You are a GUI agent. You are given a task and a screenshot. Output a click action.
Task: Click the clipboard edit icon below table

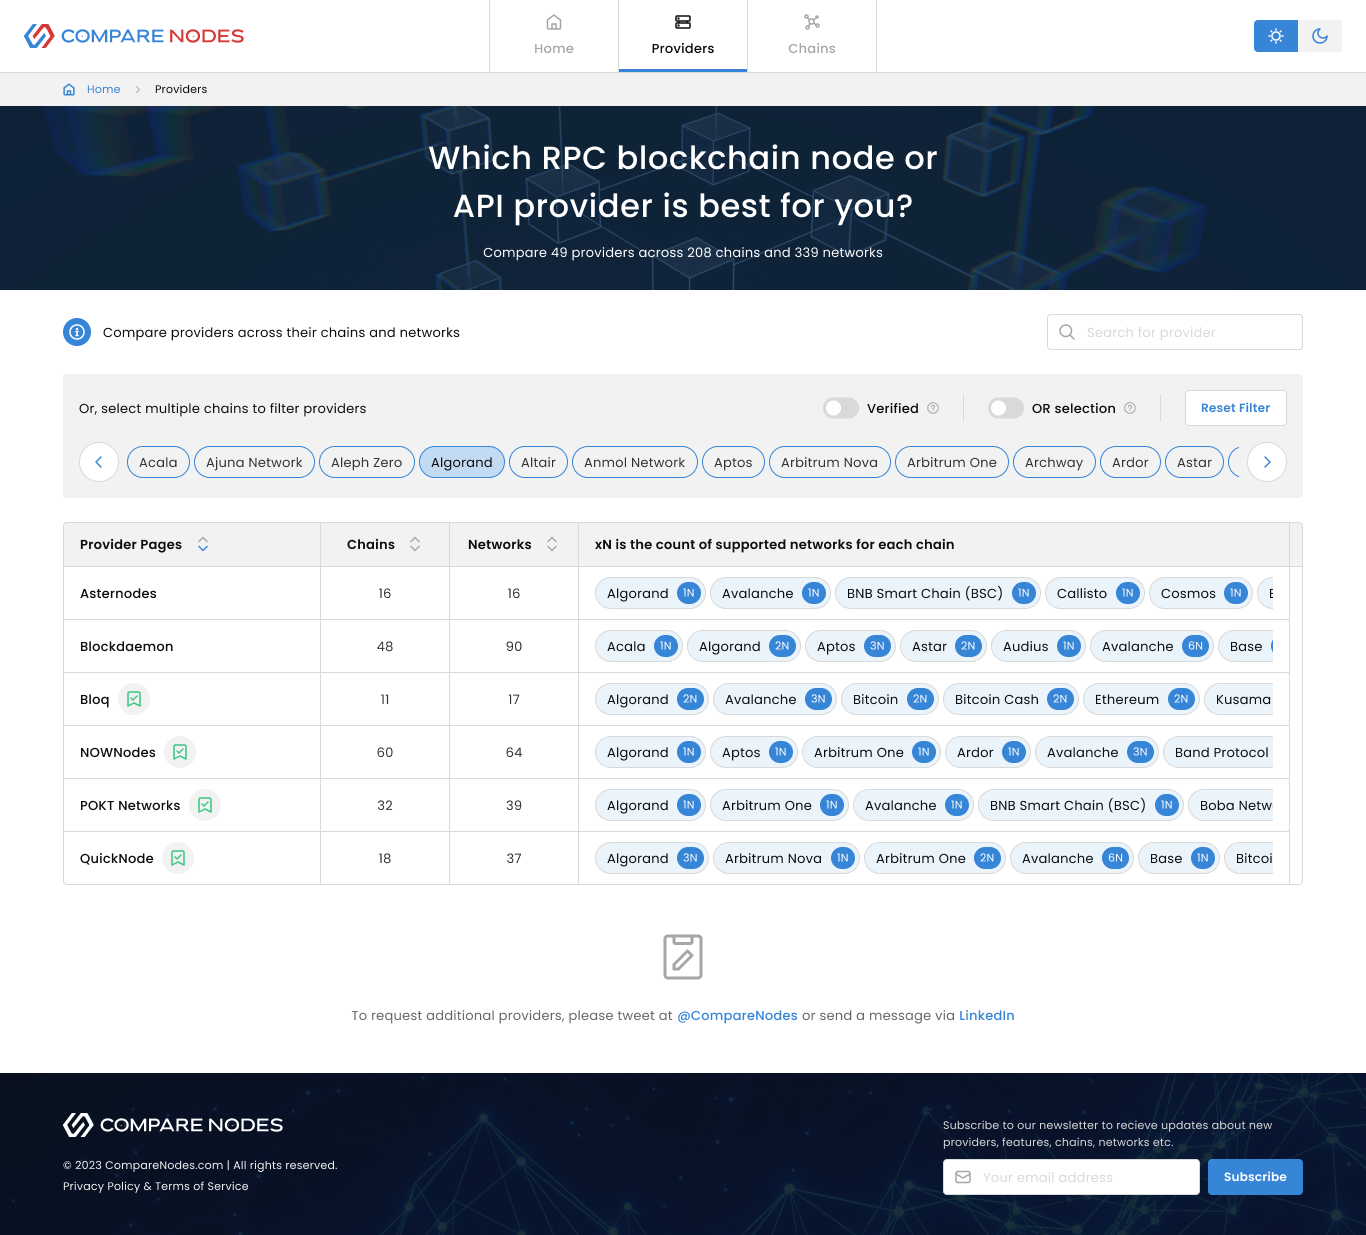tap(683, 957)
